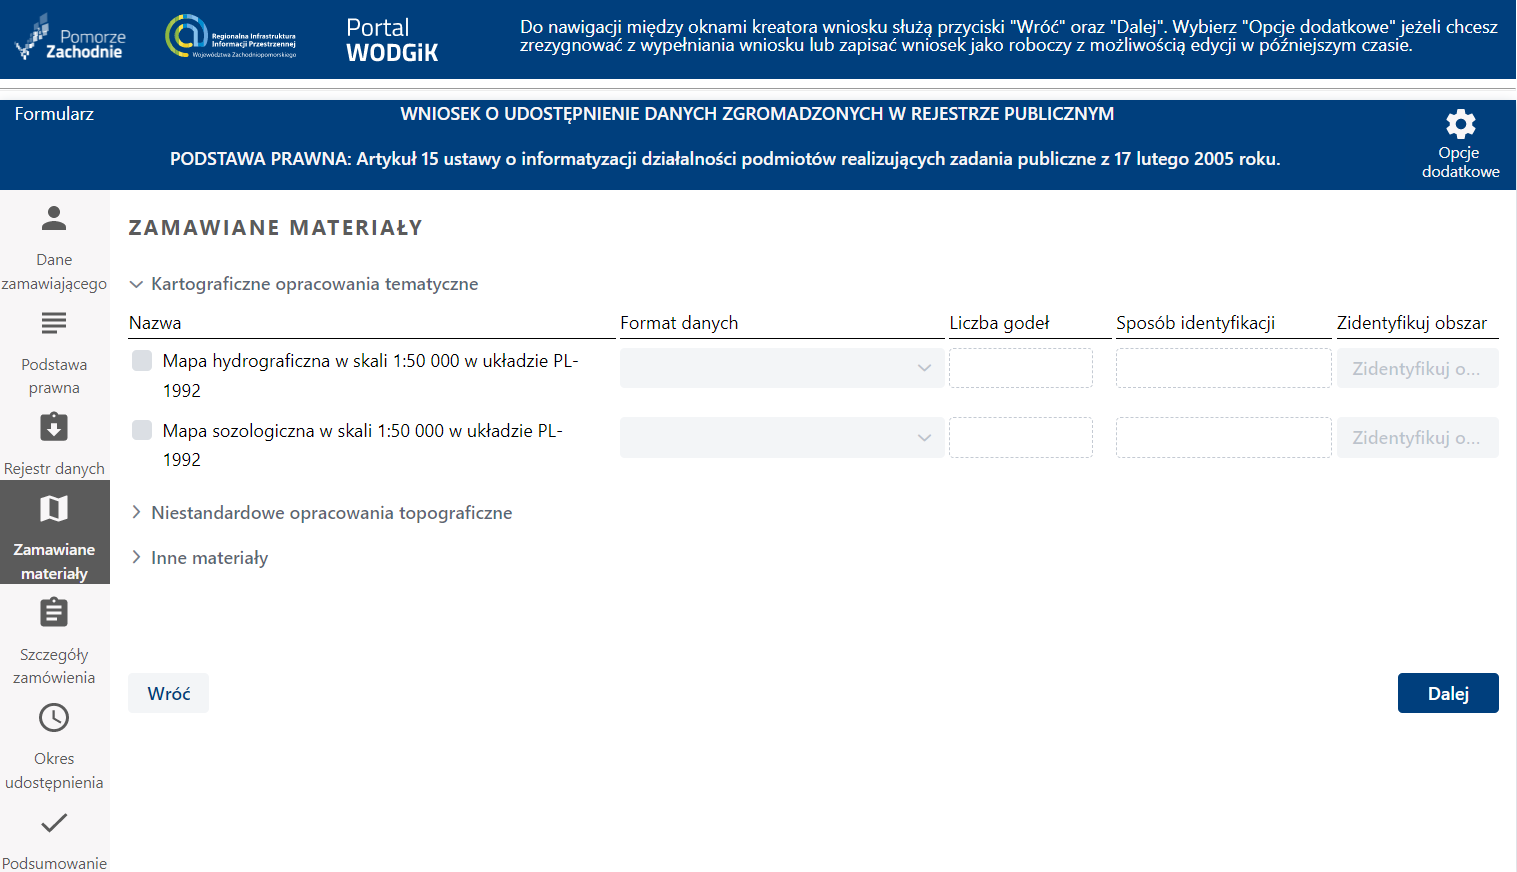Click the Liczba godeł input for Mapa hydrograficzna
Screen dimensions: 1517x872
coord(1020,368)
